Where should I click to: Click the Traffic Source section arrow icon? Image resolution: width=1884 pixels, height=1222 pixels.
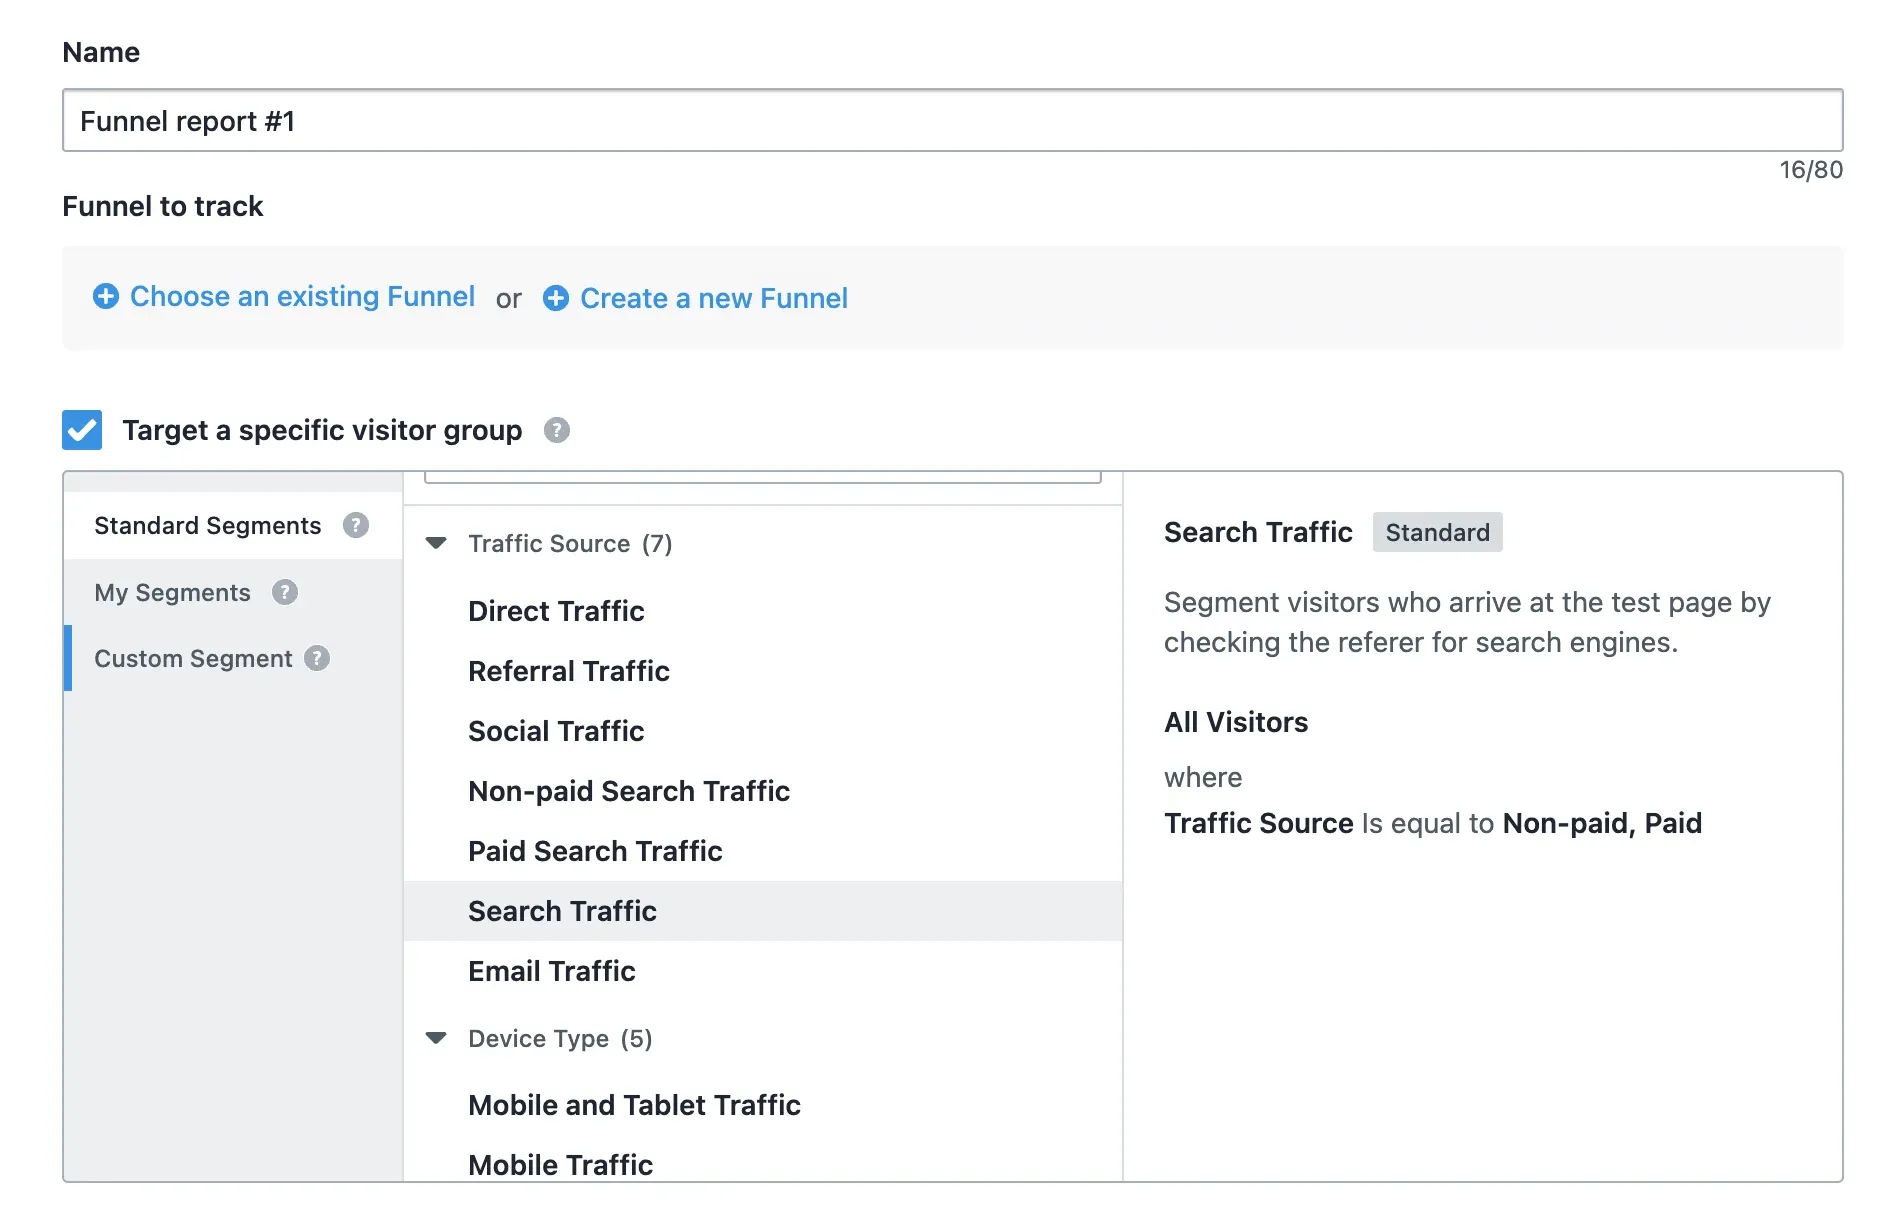435,542
